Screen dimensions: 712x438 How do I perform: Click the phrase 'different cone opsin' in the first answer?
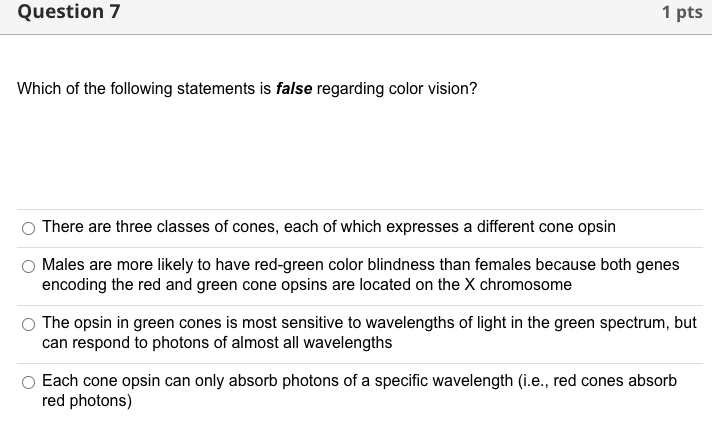tap(546, 226)
